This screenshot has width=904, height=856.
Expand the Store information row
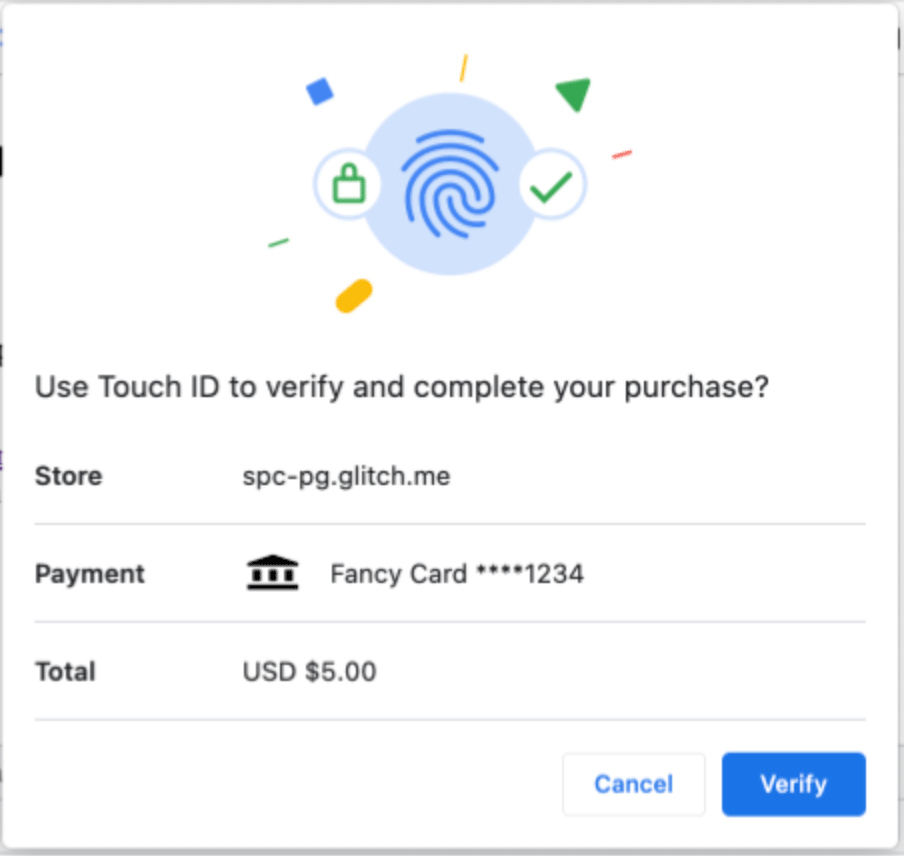(x=67, y=477)
